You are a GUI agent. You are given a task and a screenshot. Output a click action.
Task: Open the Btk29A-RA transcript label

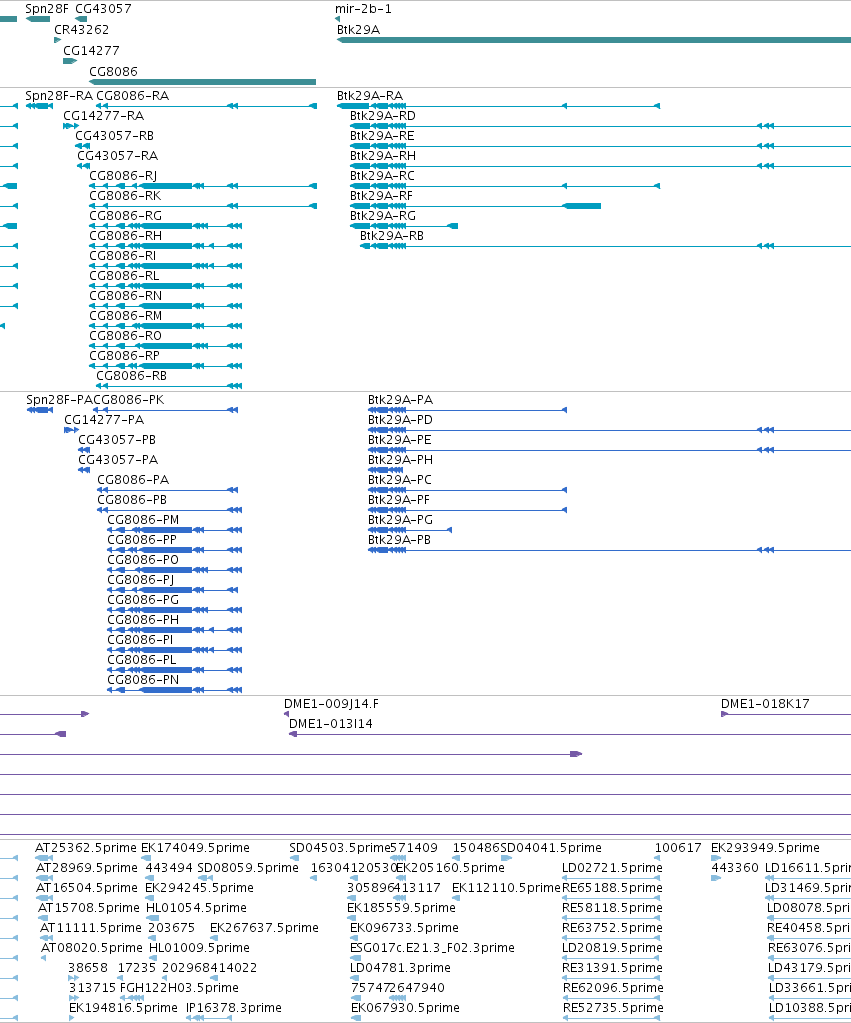click(370, 96)
